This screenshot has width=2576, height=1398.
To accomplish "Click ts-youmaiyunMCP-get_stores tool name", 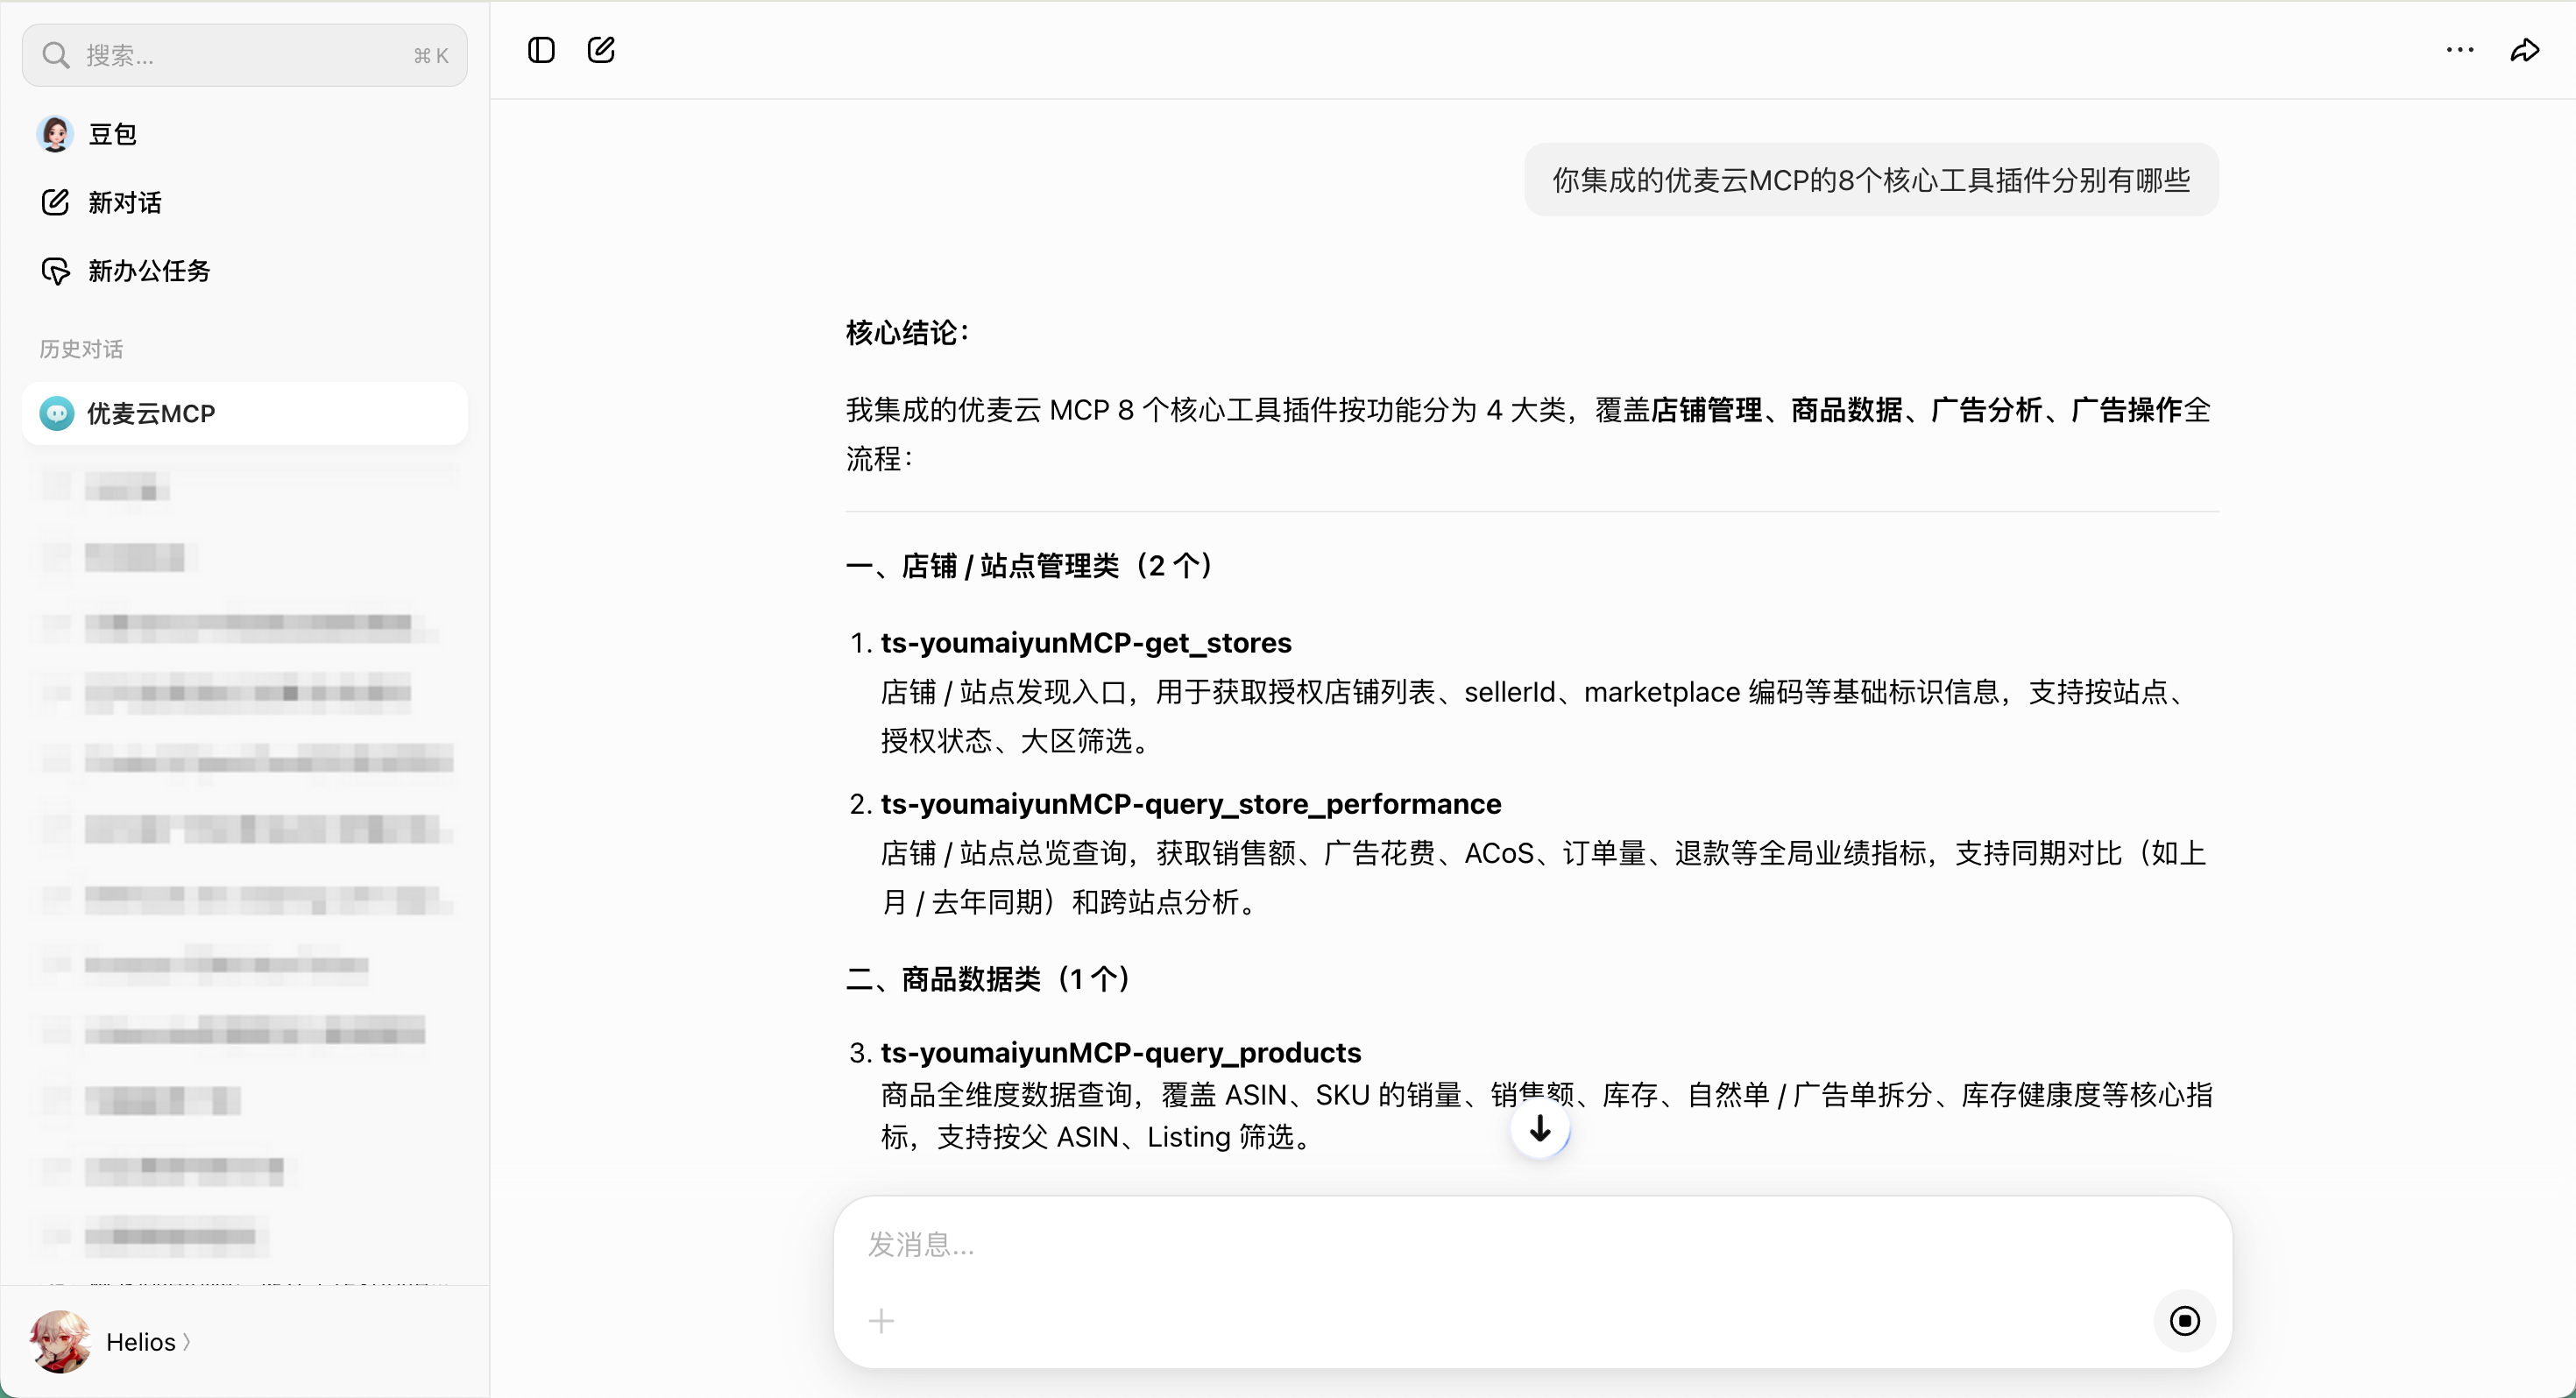I will tap(1086, 643).
